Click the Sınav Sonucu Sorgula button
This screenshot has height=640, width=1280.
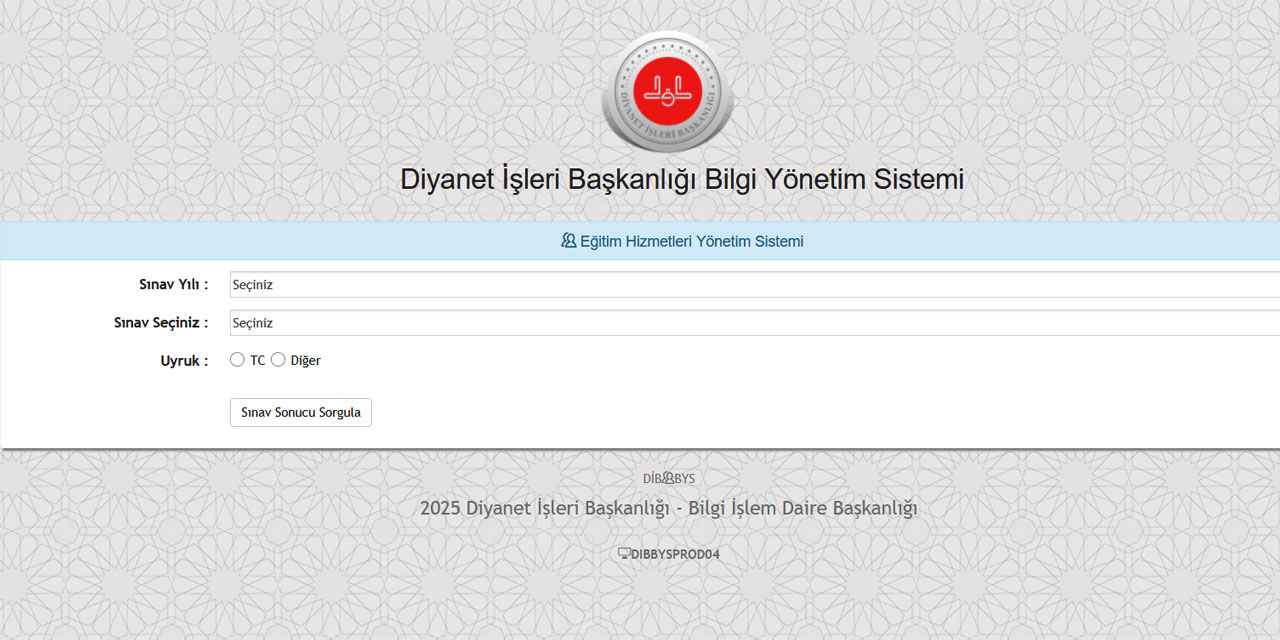tap(301, 412)
